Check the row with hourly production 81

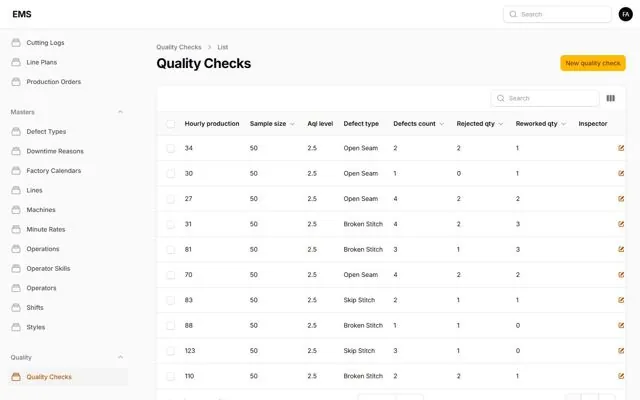(x=171, y=249)
